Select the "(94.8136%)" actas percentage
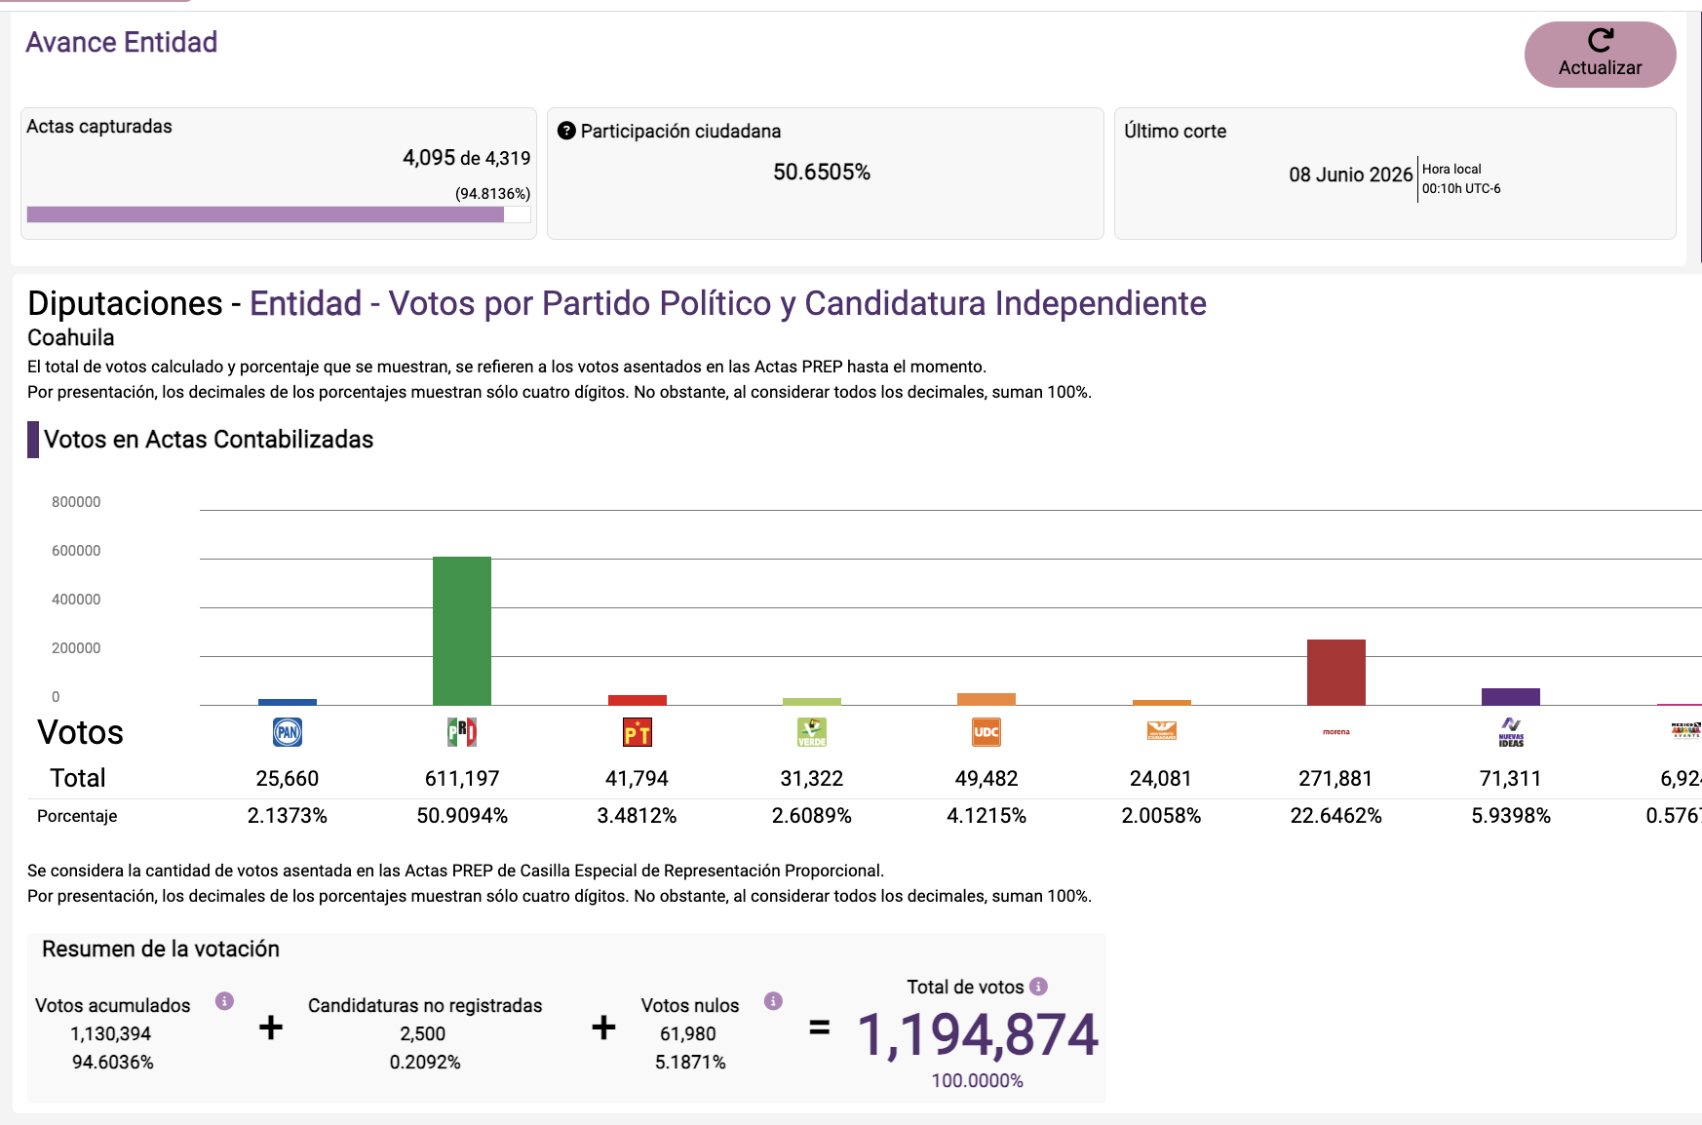1702x1125 pixels. [x=493, y=194]
